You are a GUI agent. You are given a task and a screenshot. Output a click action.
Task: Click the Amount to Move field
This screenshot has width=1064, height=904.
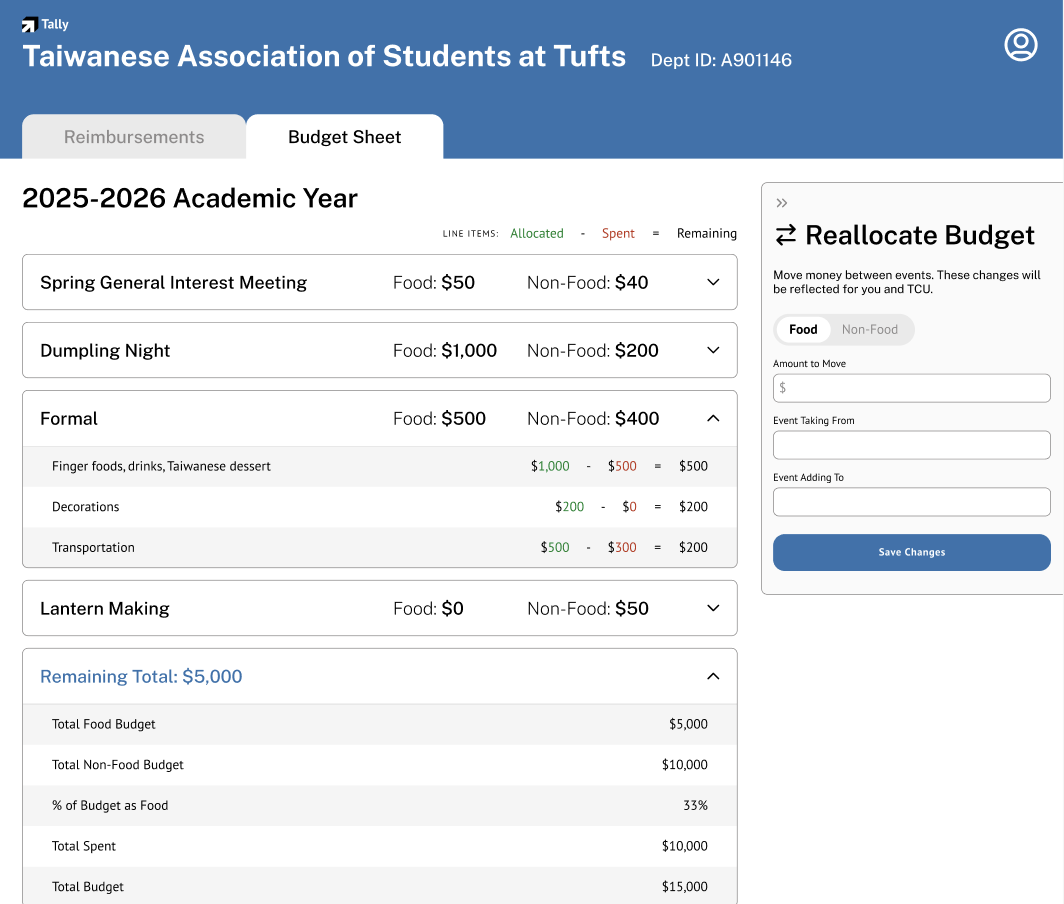911,388
